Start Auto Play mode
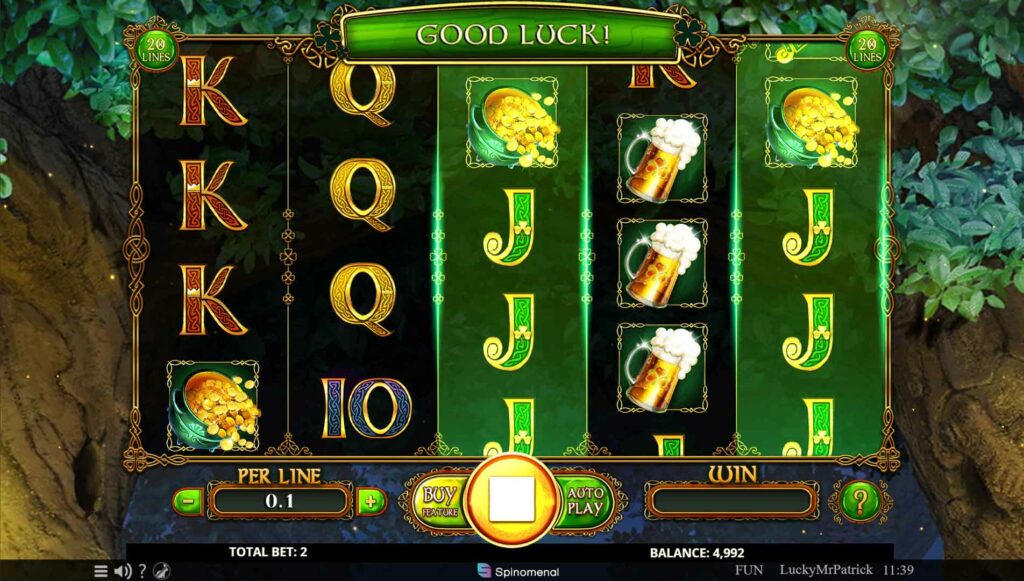Screen dimensions: 1024x581 [x=583, y=501]
